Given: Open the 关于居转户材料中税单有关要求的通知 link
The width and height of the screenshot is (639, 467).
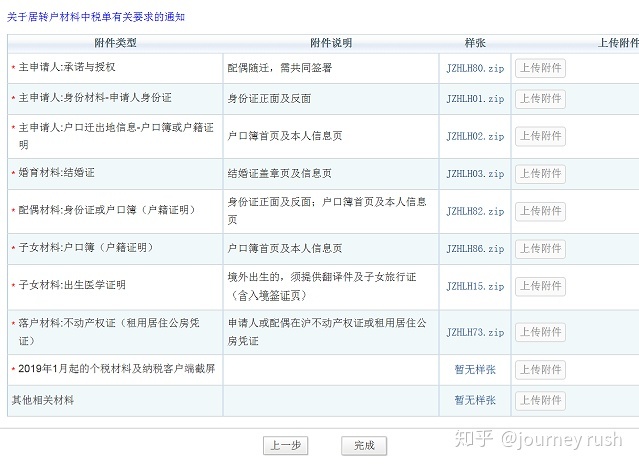Looking at the screenshot, I should pos(96,17).
